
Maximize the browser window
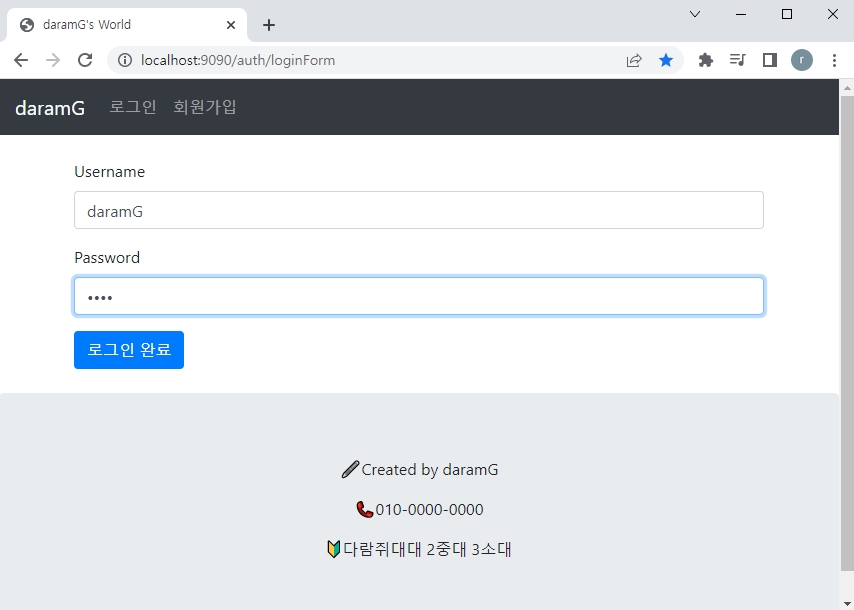coord(787,14)
